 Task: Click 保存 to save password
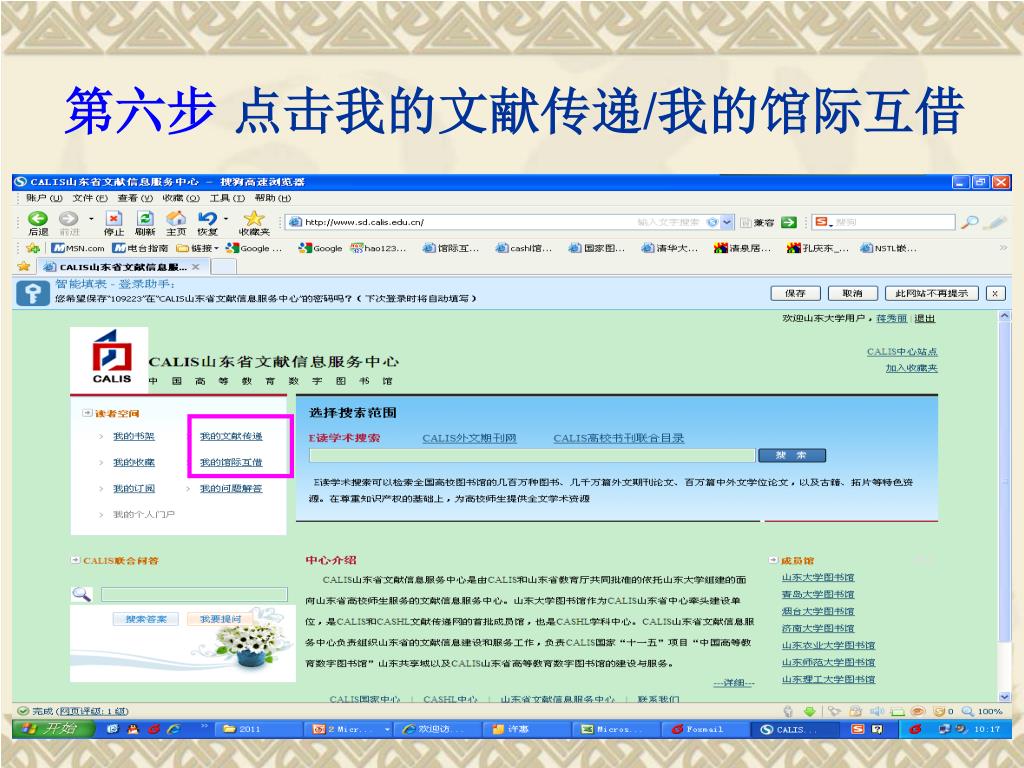click(x=795, y=293)
